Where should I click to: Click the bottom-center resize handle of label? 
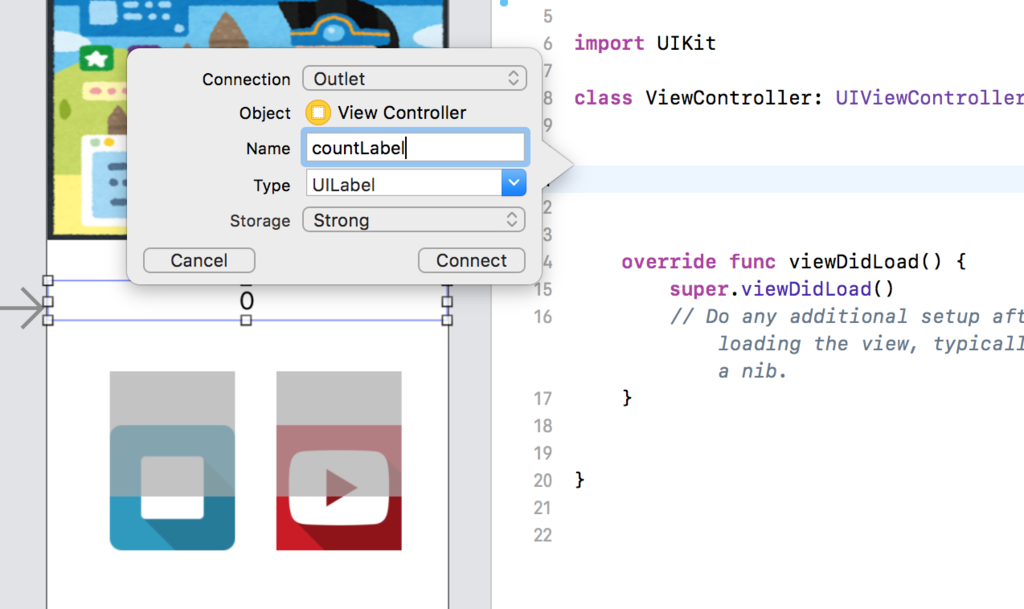click(x=246, y=320)
